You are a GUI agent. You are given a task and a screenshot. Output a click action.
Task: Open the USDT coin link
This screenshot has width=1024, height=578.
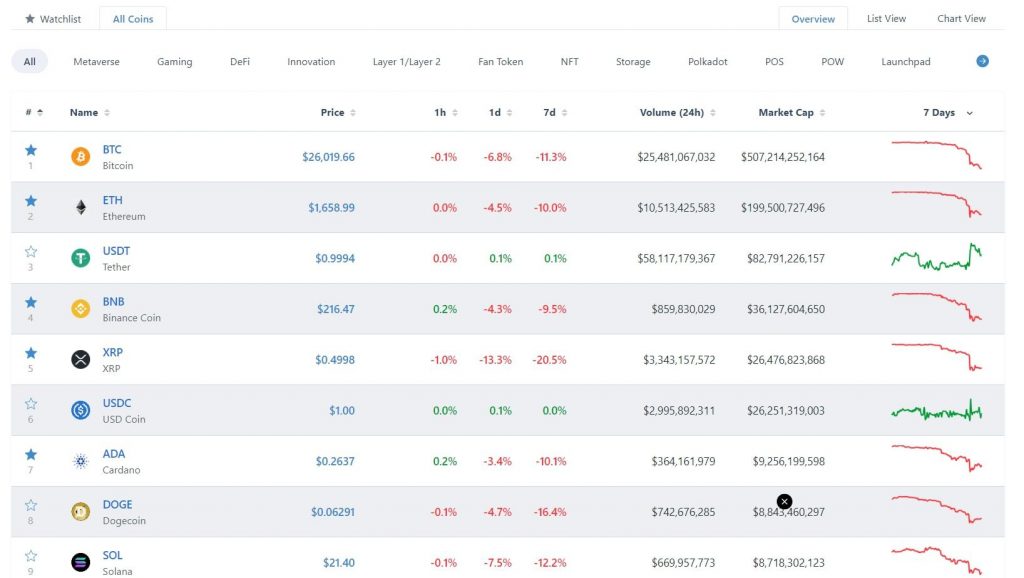coord(116,251)
